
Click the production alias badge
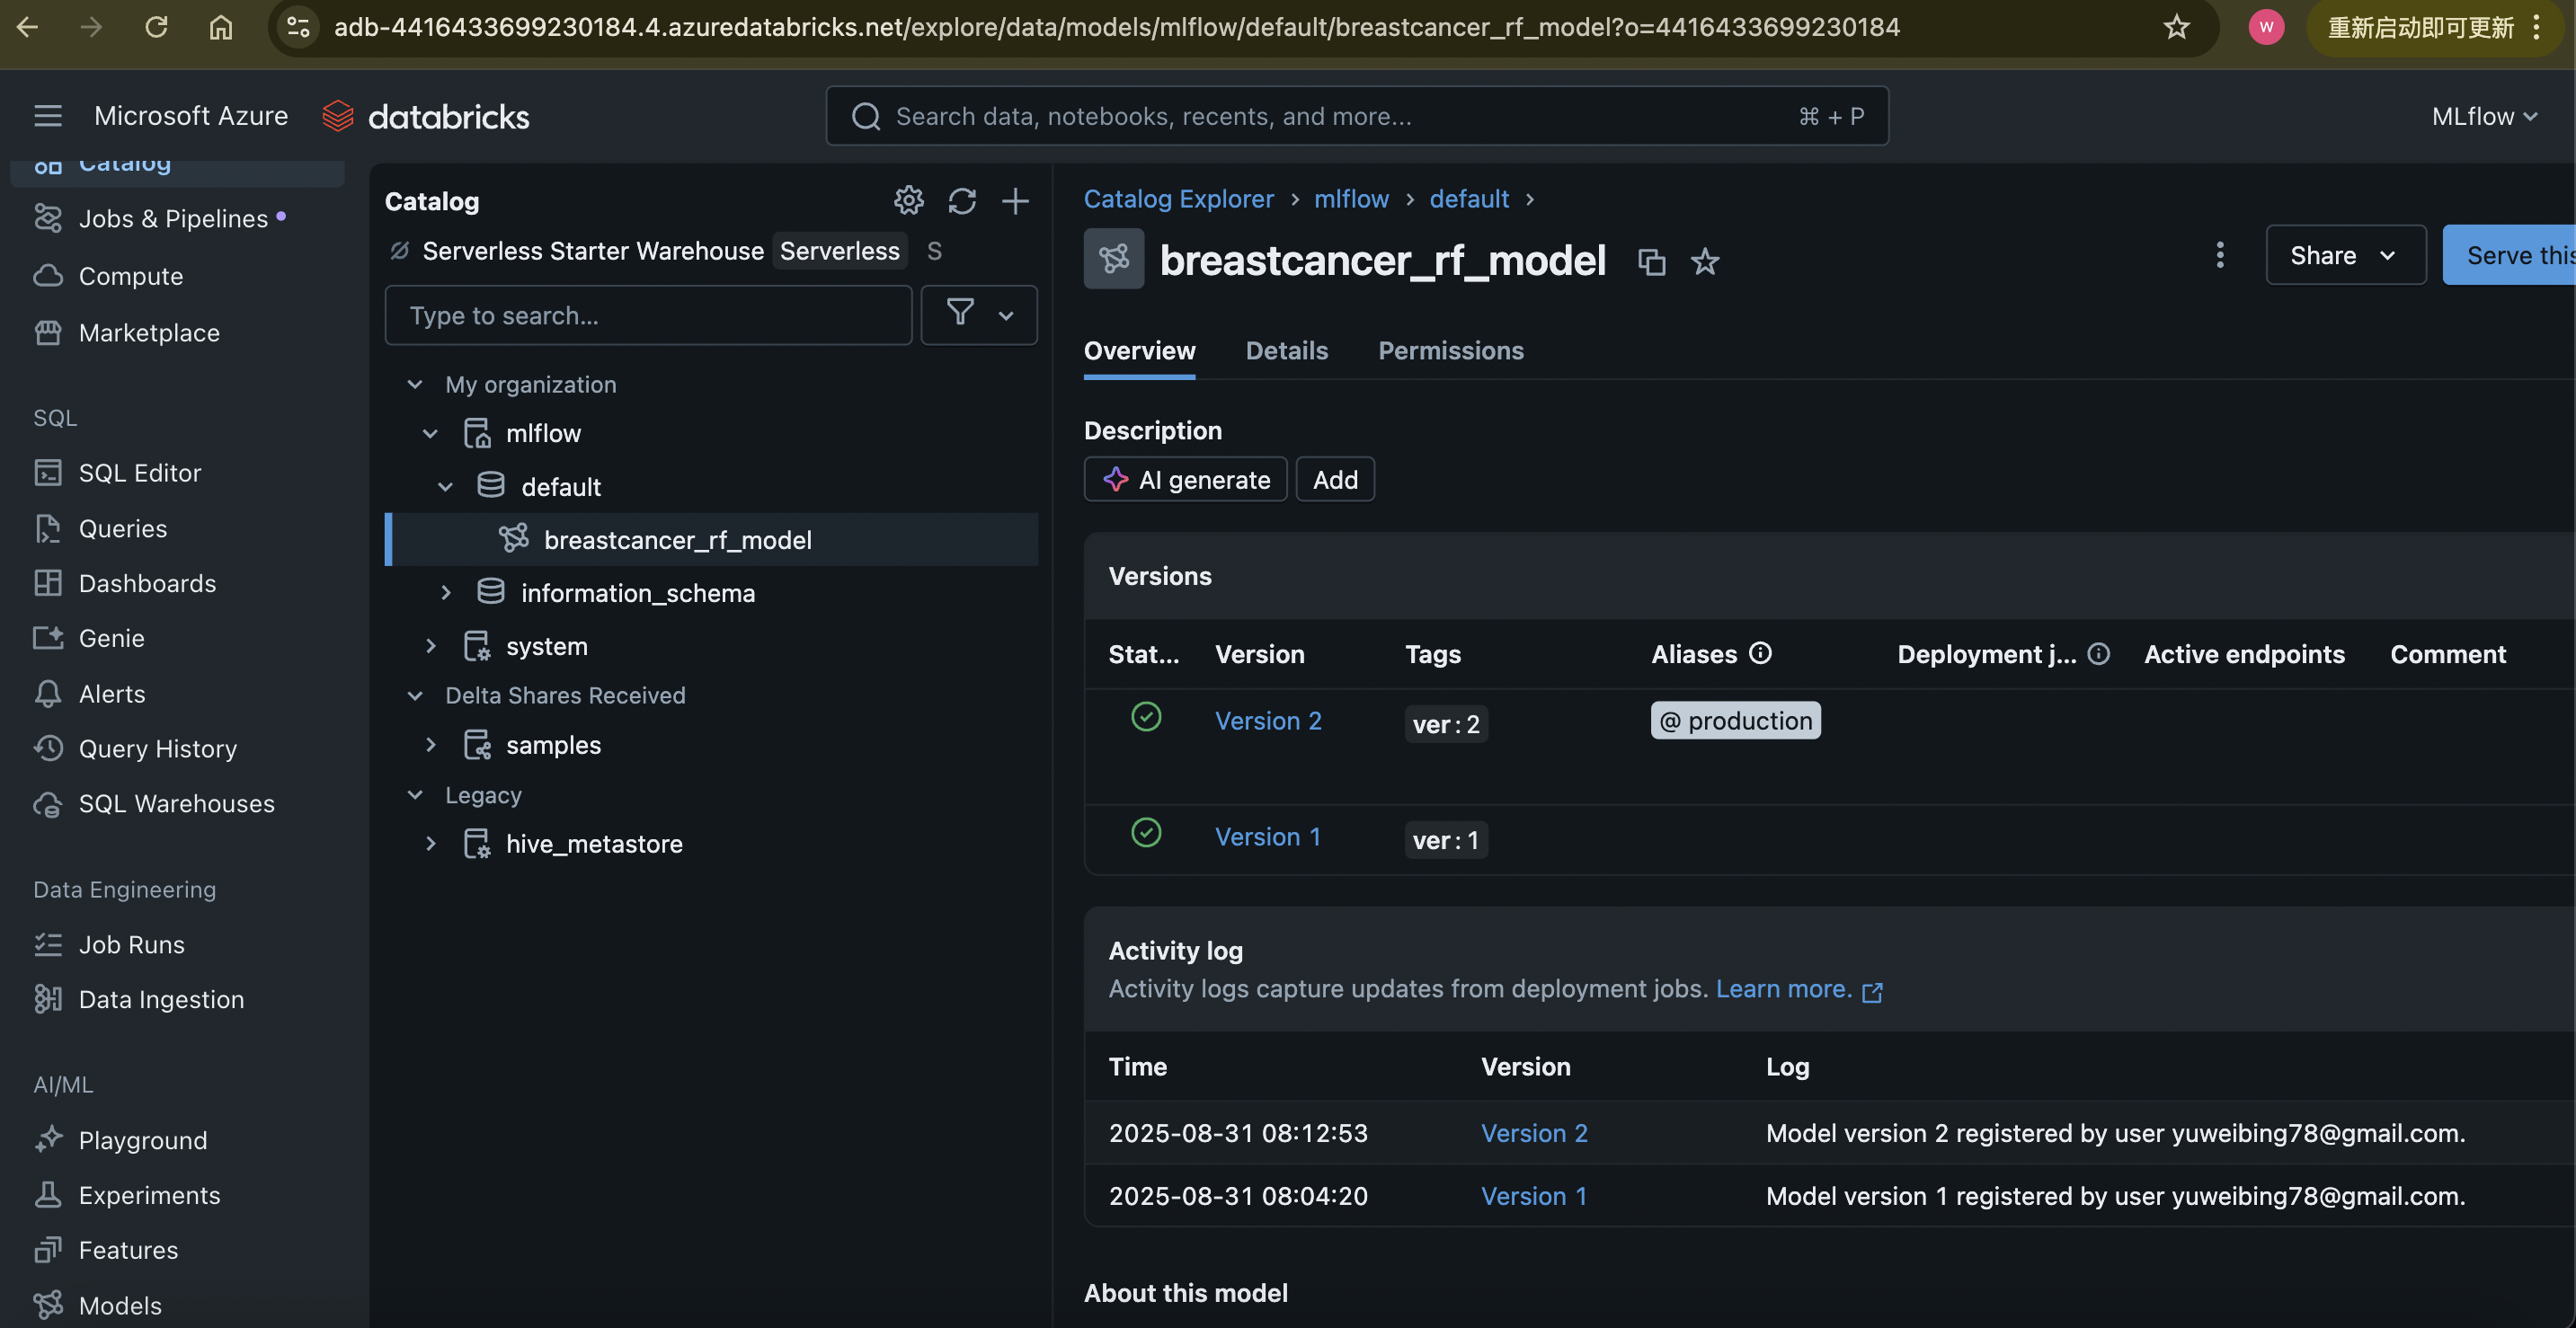pos(1735,721)
